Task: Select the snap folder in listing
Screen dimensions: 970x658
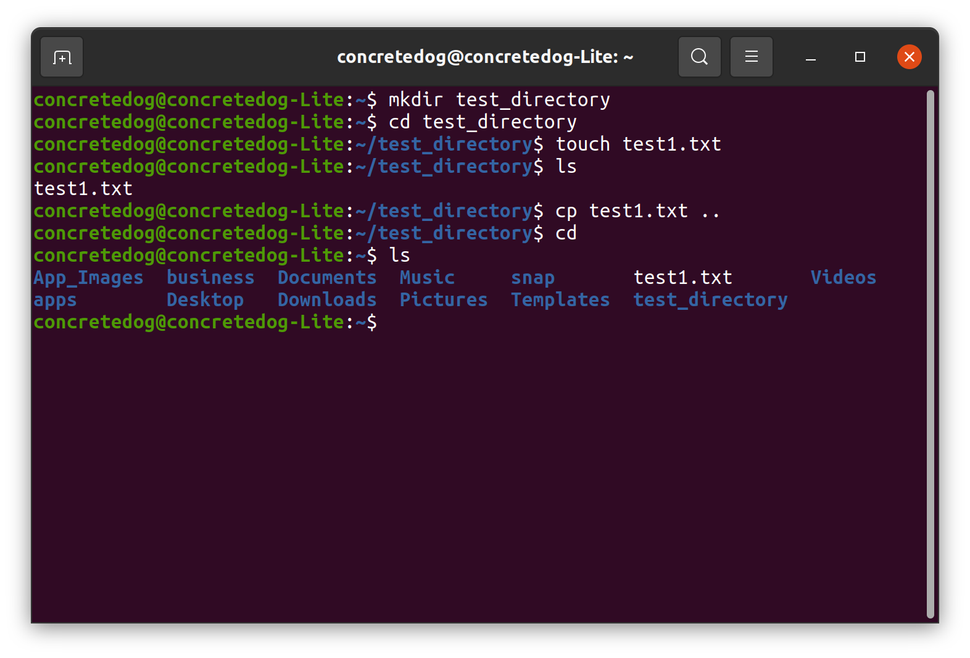Action: tap(533, 277)
